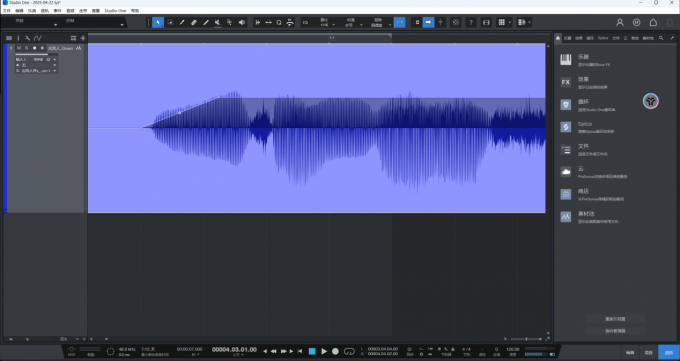Open the track input dropdown arrow
Screen dimensions: 680x361
(x=55, y=59)
